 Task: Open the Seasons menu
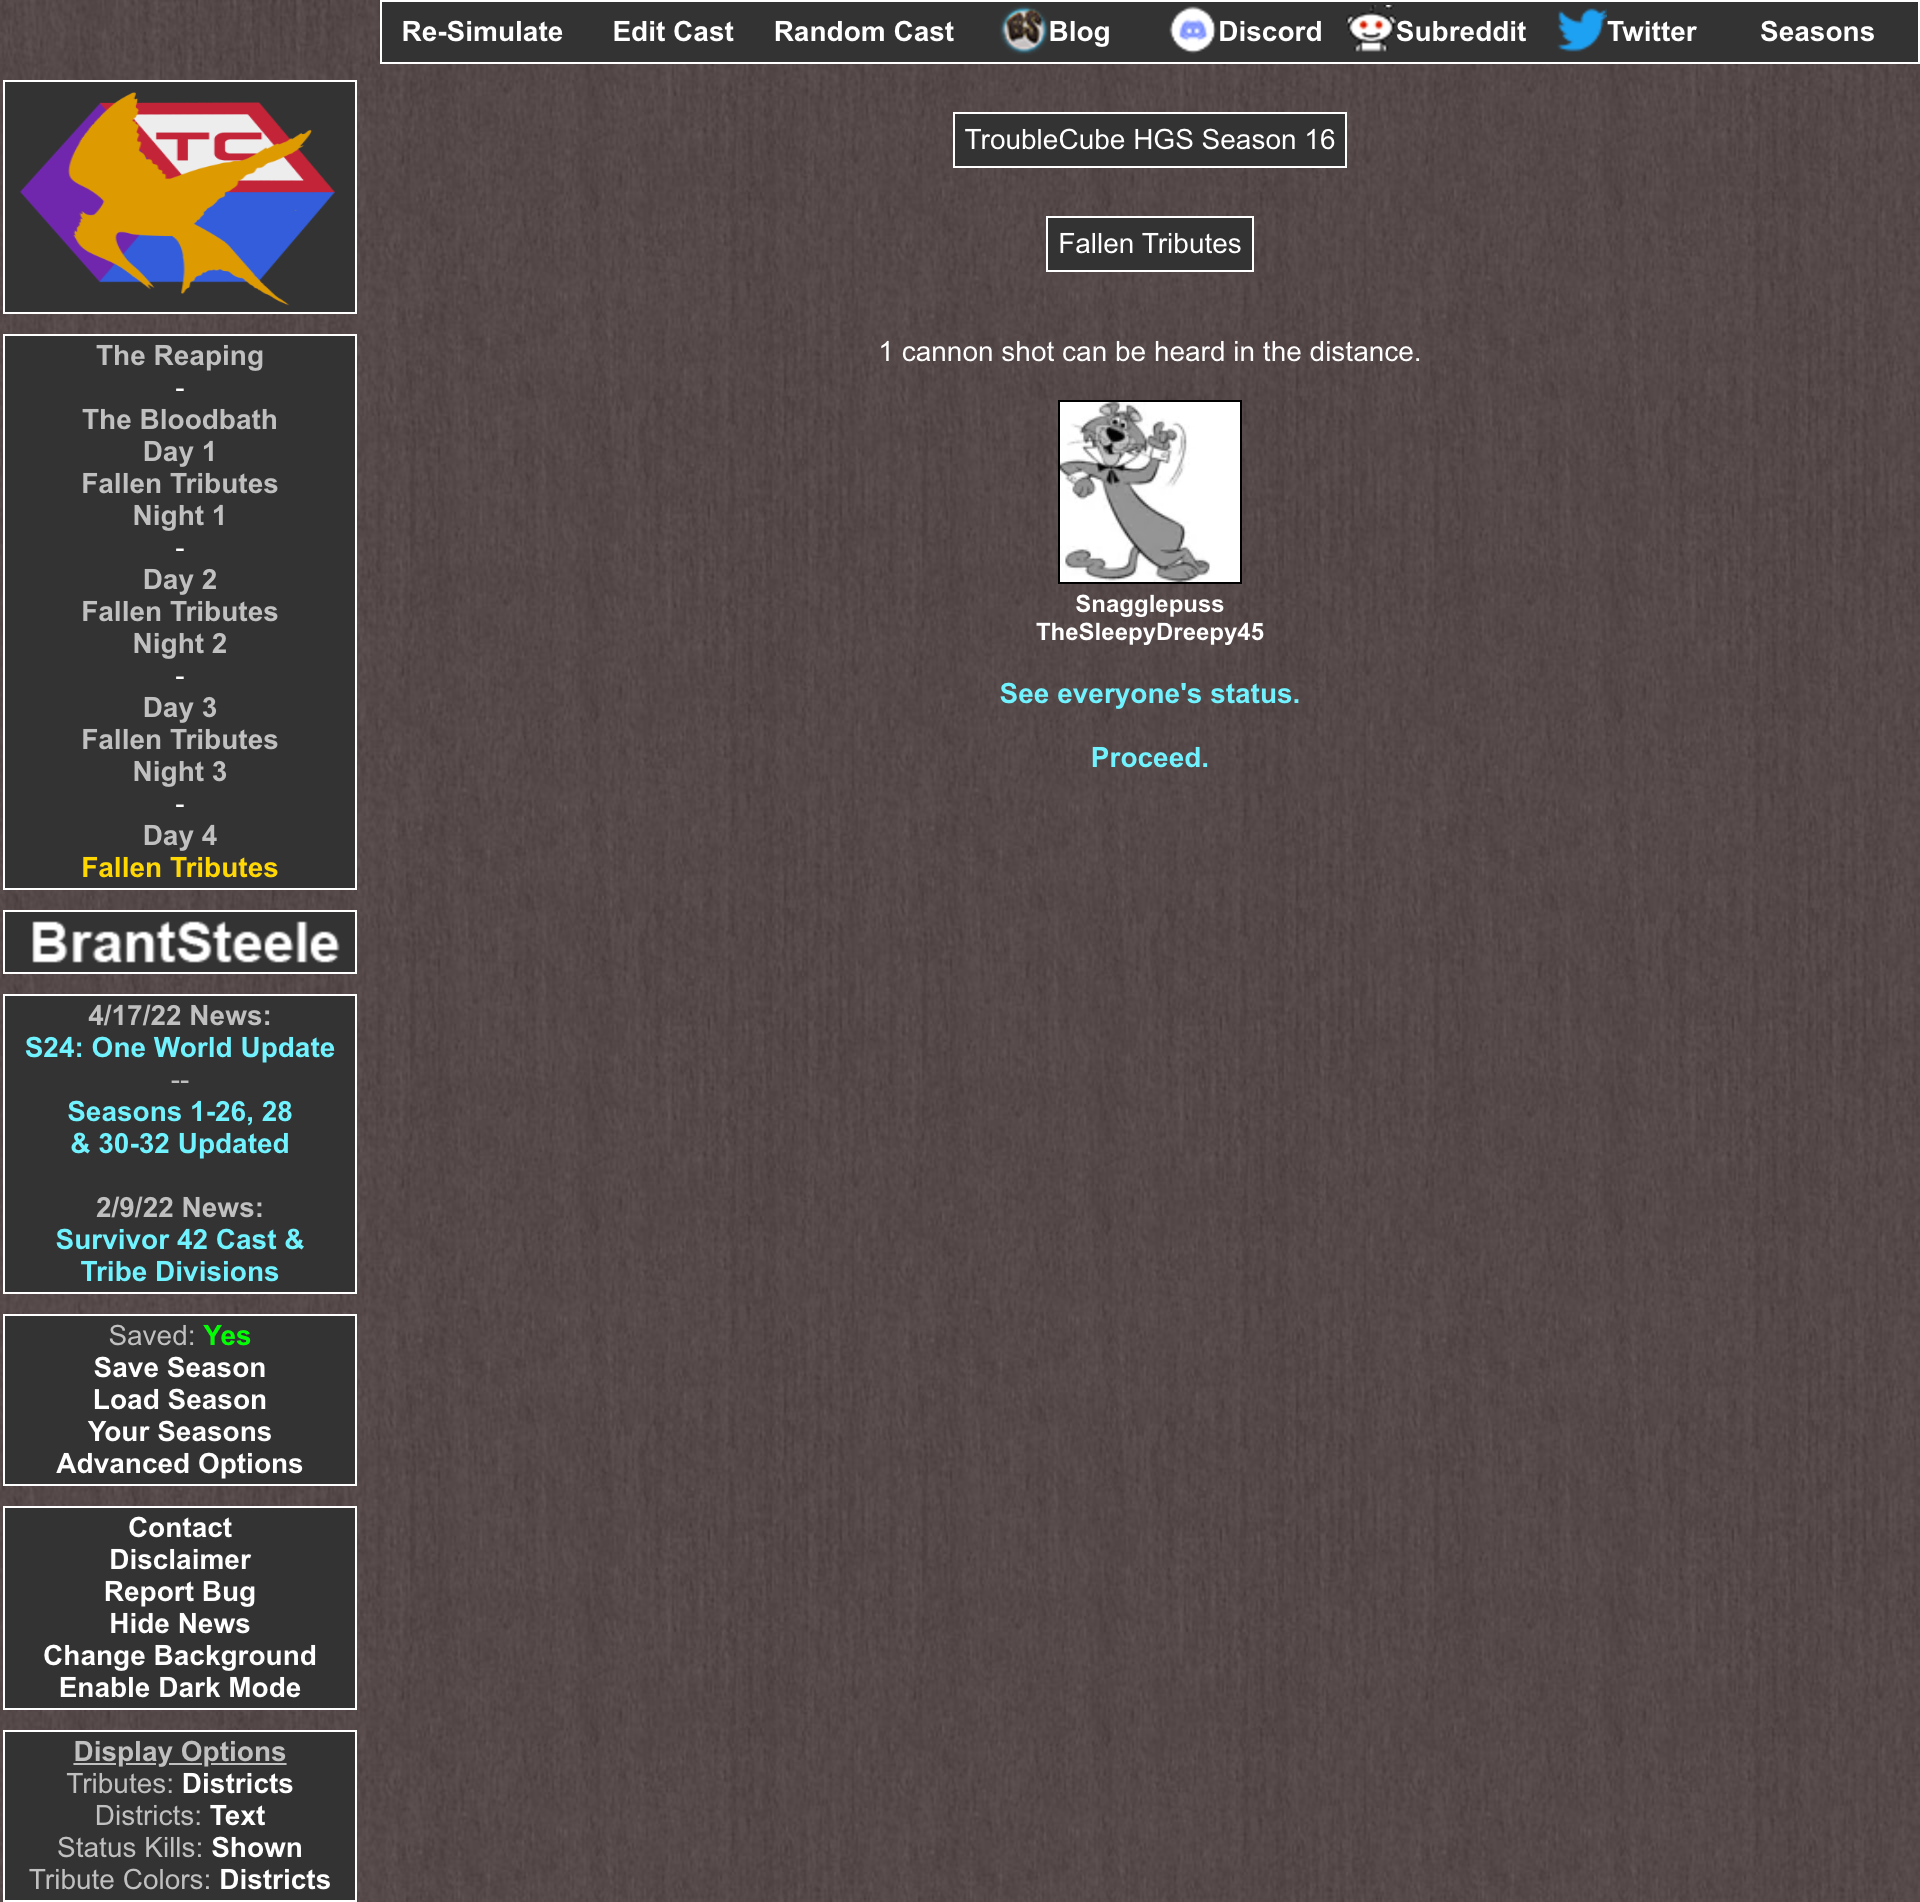pyautogui.click(x=1816, y=32)
